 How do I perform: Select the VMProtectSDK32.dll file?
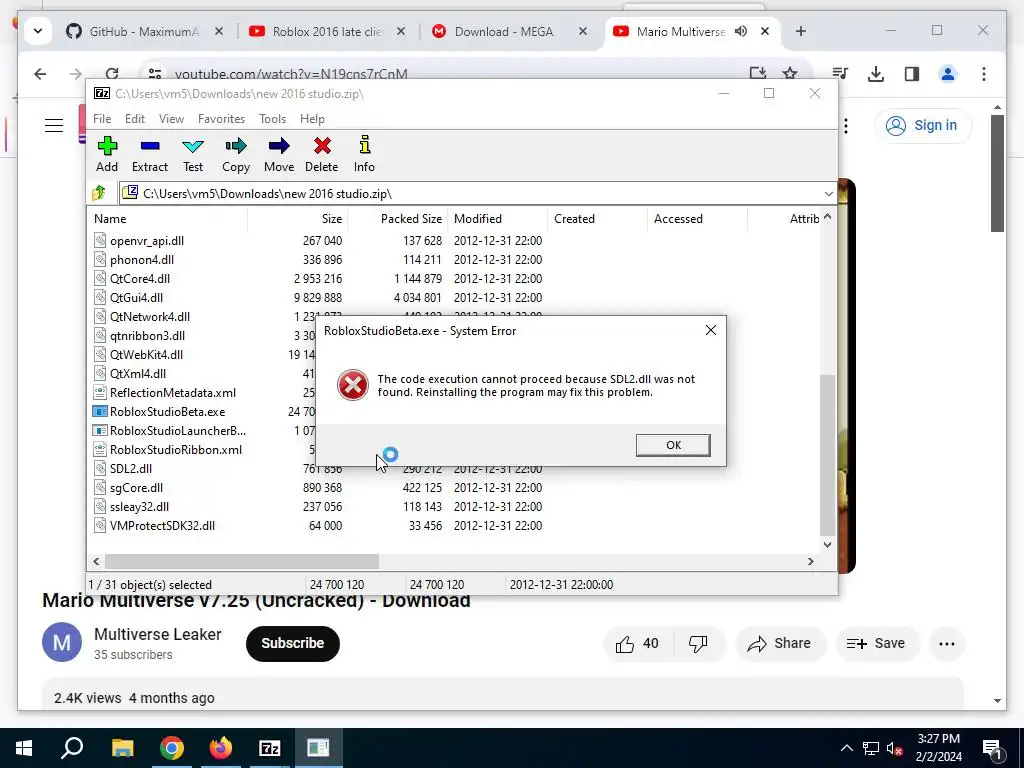(162, 526)
